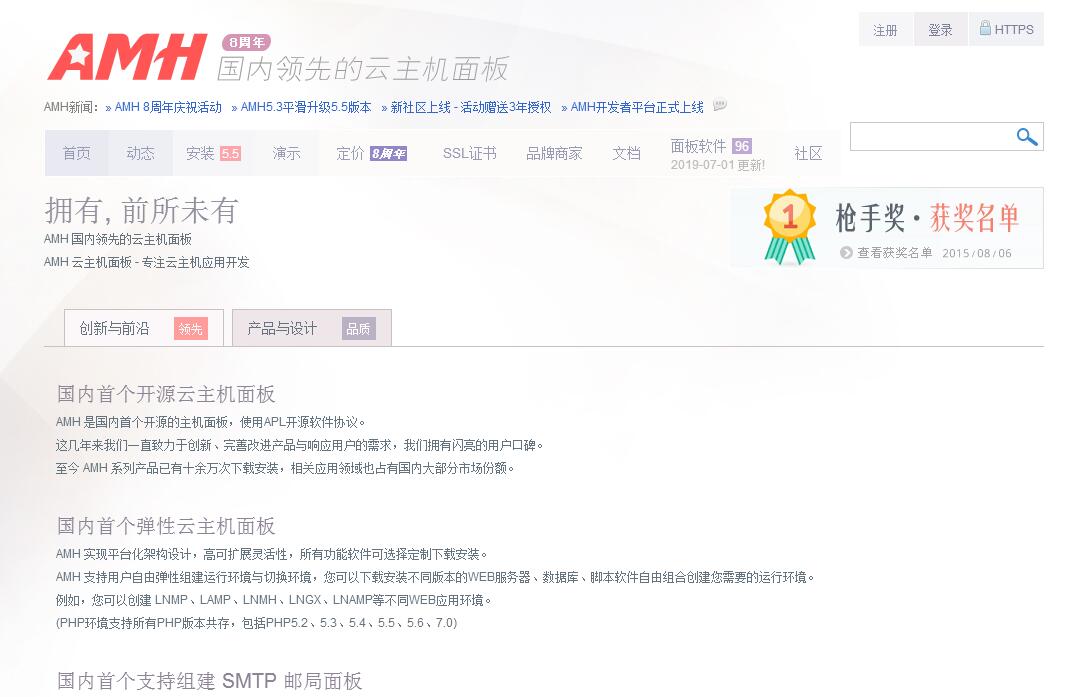Click the arrow icon beside 查看获奖名单
The width and height of the screenshot is (1081, 697).
click(x=846, y=253)
